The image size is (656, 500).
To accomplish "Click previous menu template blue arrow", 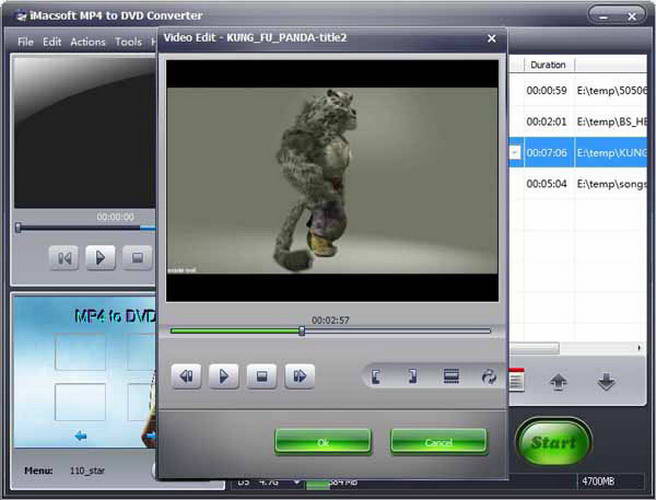I will [80, 436].
